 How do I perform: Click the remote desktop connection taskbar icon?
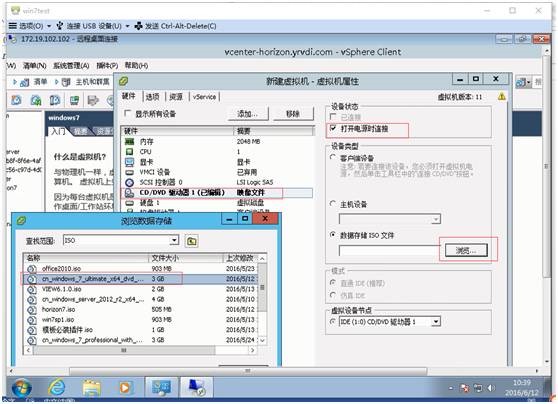point(197,387)
